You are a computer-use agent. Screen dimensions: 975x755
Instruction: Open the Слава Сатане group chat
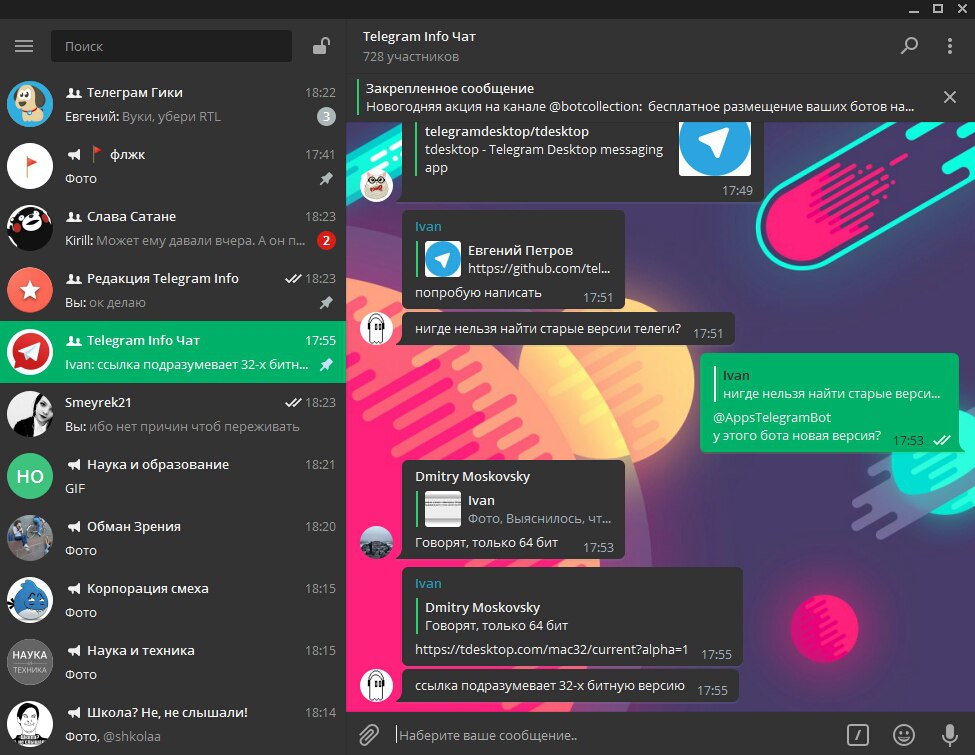click(173, 228)
